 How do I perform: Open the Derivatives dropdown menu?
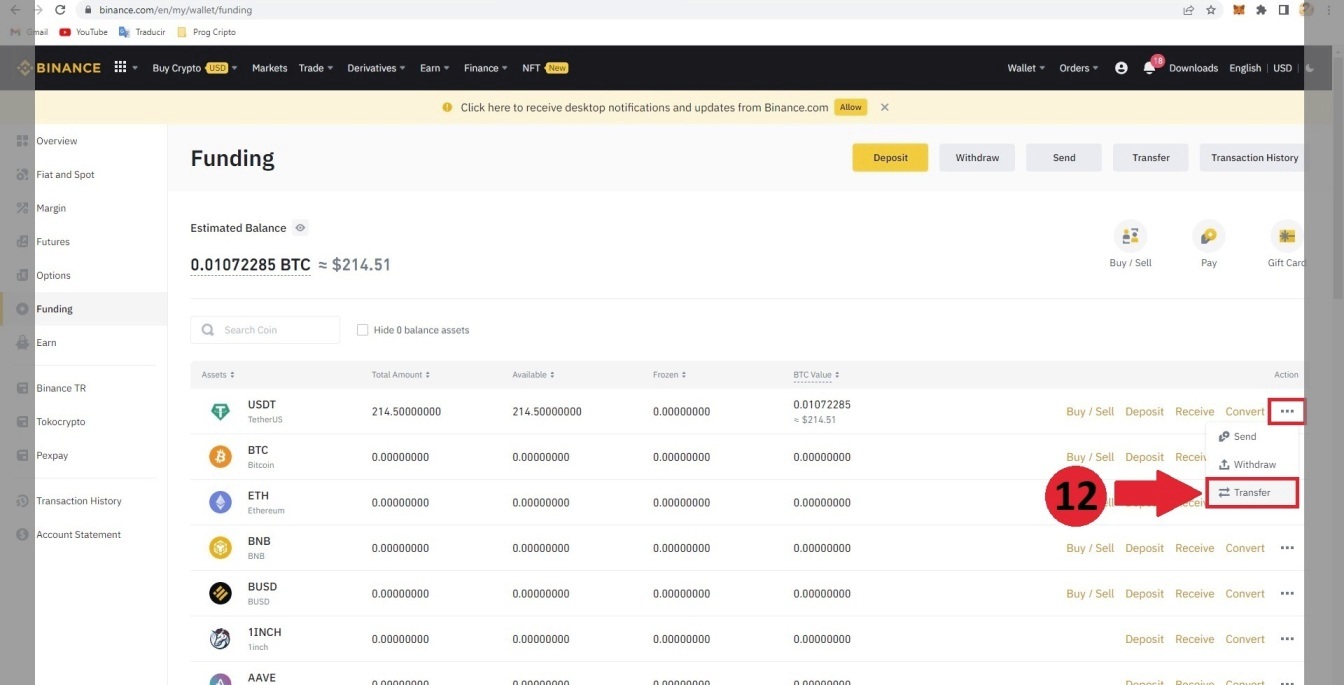[376, 68]
